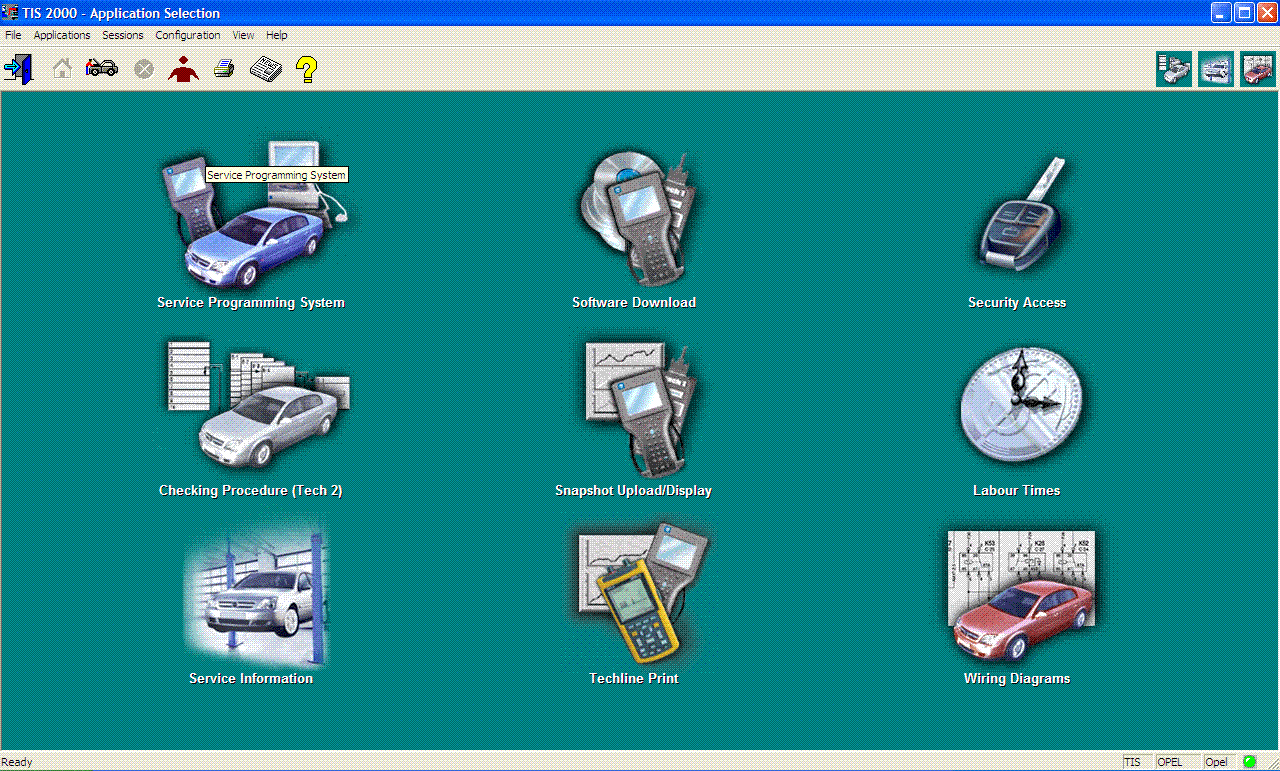Click the vehicle mechanic toolbar icon
This screenshot has height=771, width=1280.
(x=102, y=68)
